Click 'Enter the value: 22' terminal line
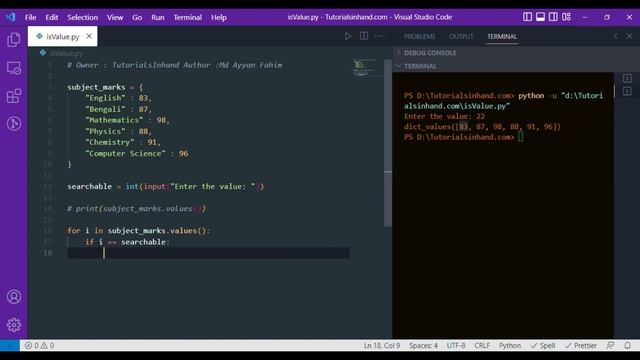The height and width of the screenshot is (360, 640). pos(444,116)
